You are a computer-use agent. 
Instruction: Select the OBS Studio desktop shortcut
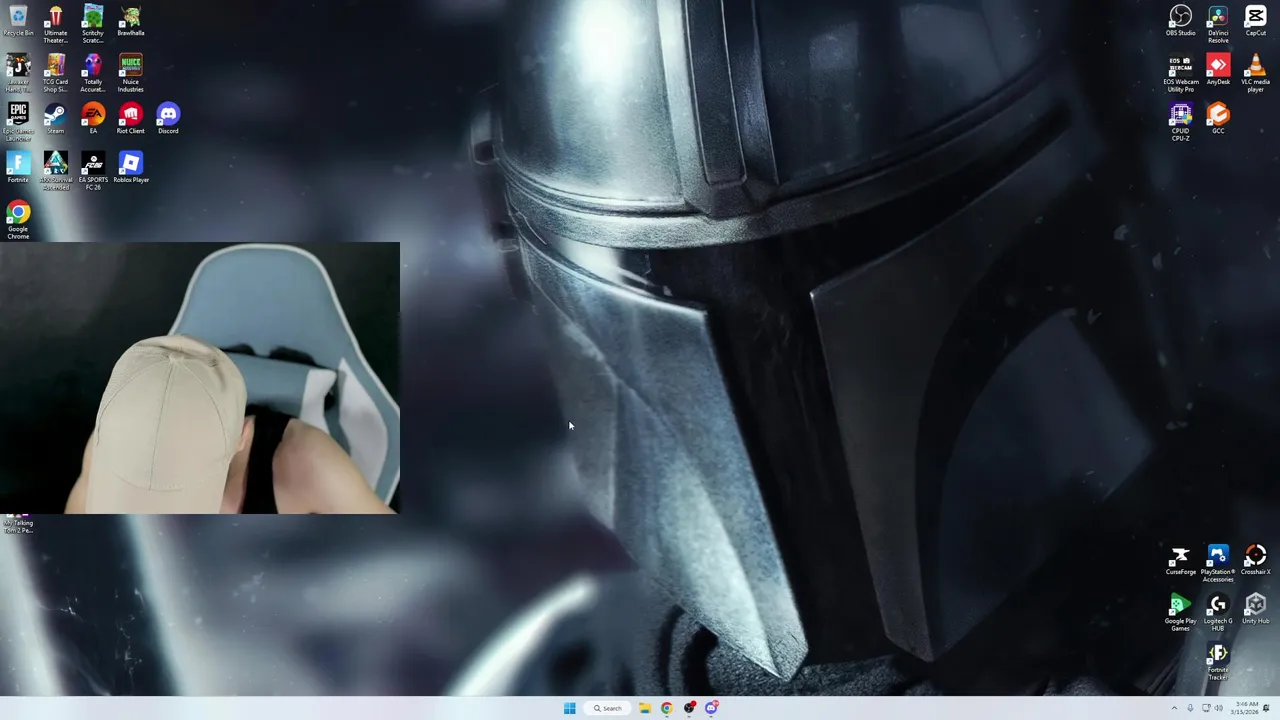tap(1181, 22)
